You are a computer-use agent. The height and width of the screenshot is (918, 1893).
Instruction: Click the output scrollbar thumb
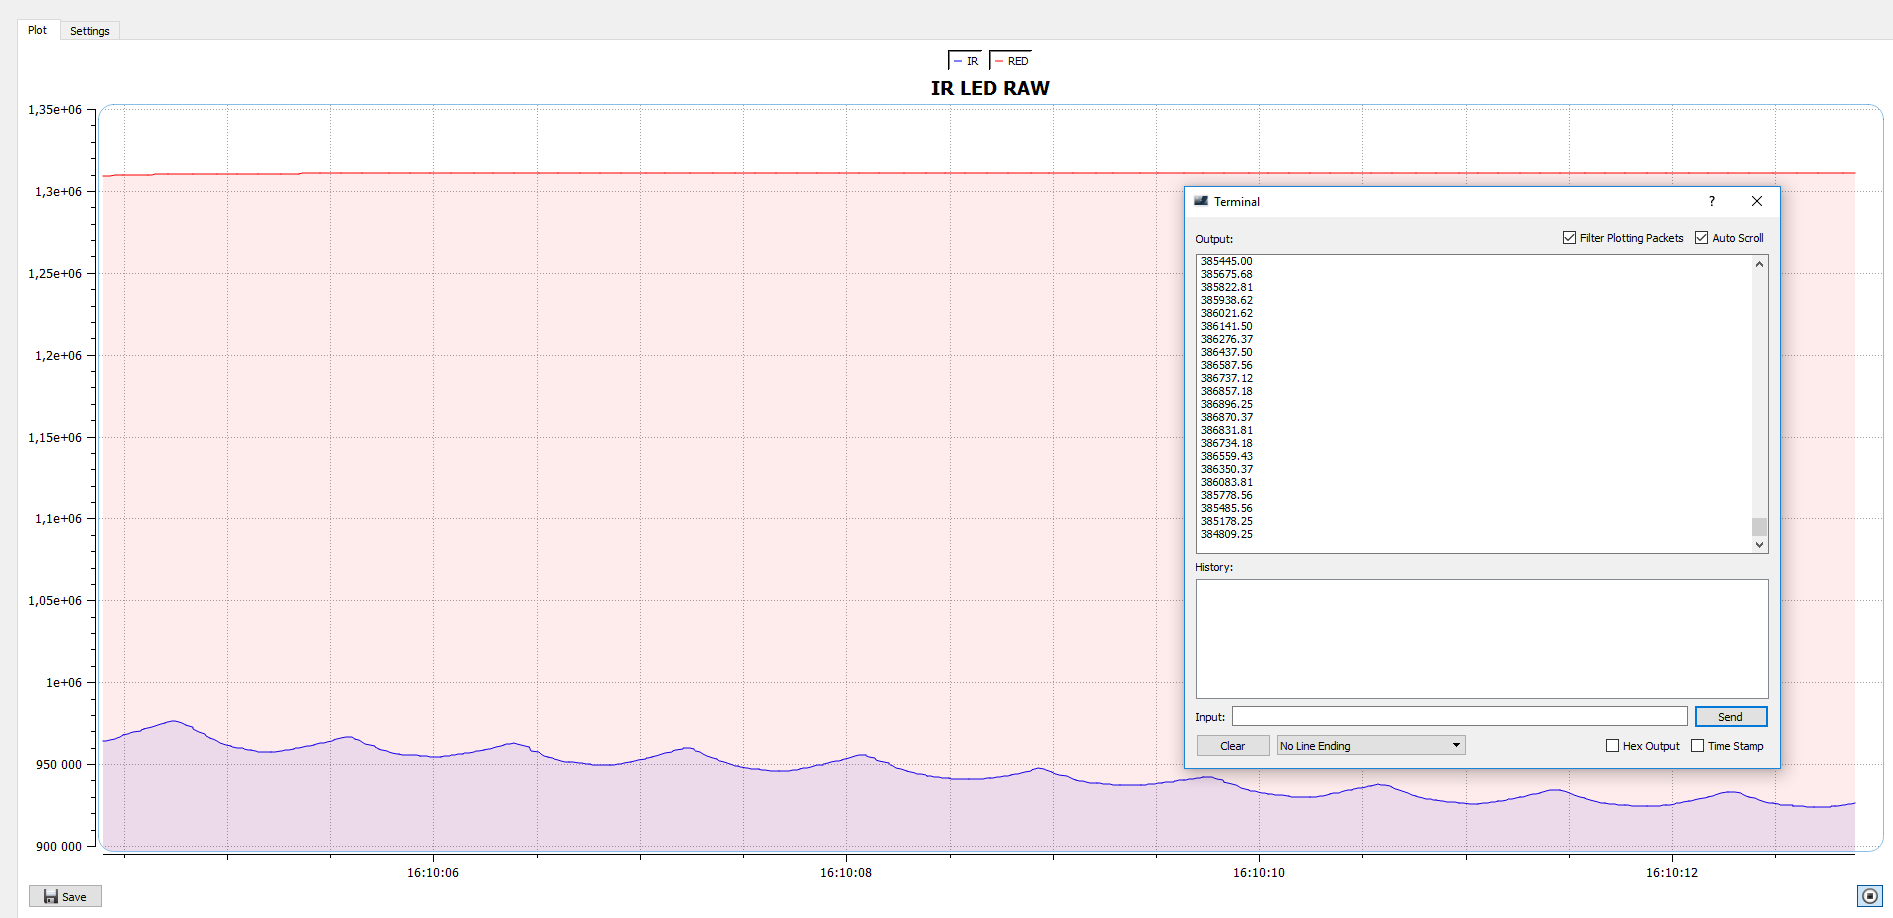[x=1759, y=526]
